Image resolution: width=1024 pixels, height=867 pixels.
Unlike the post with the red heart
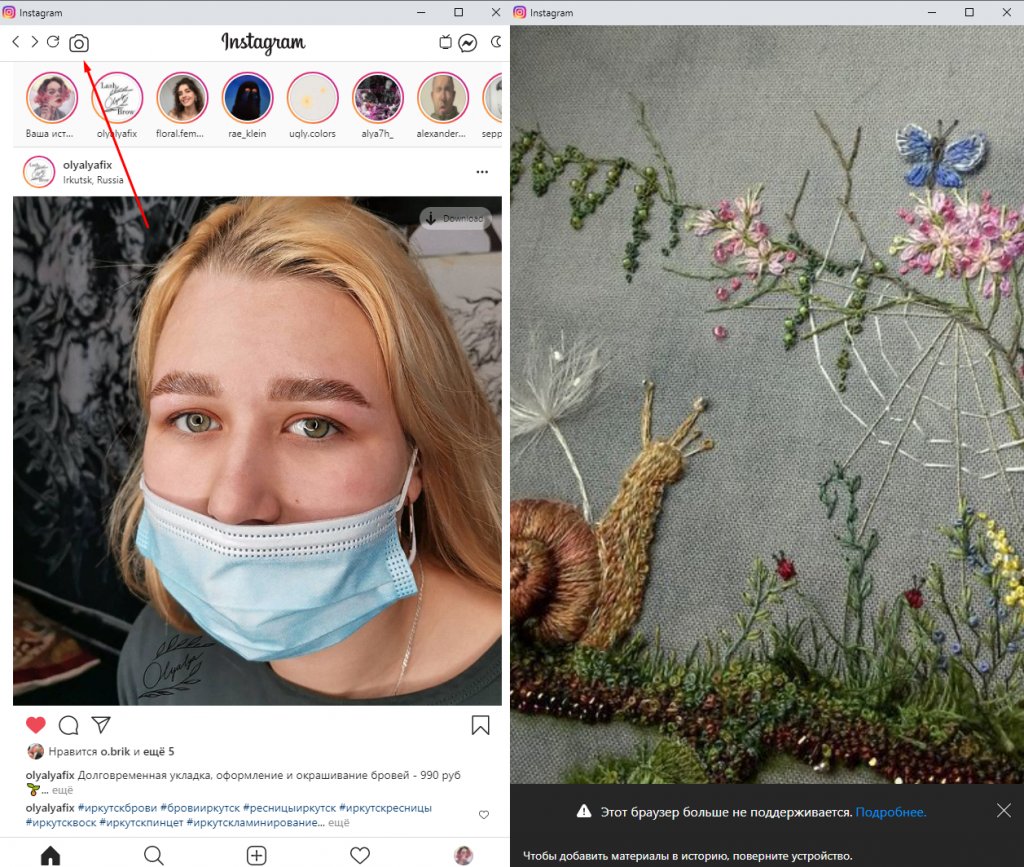pos(36,725)
